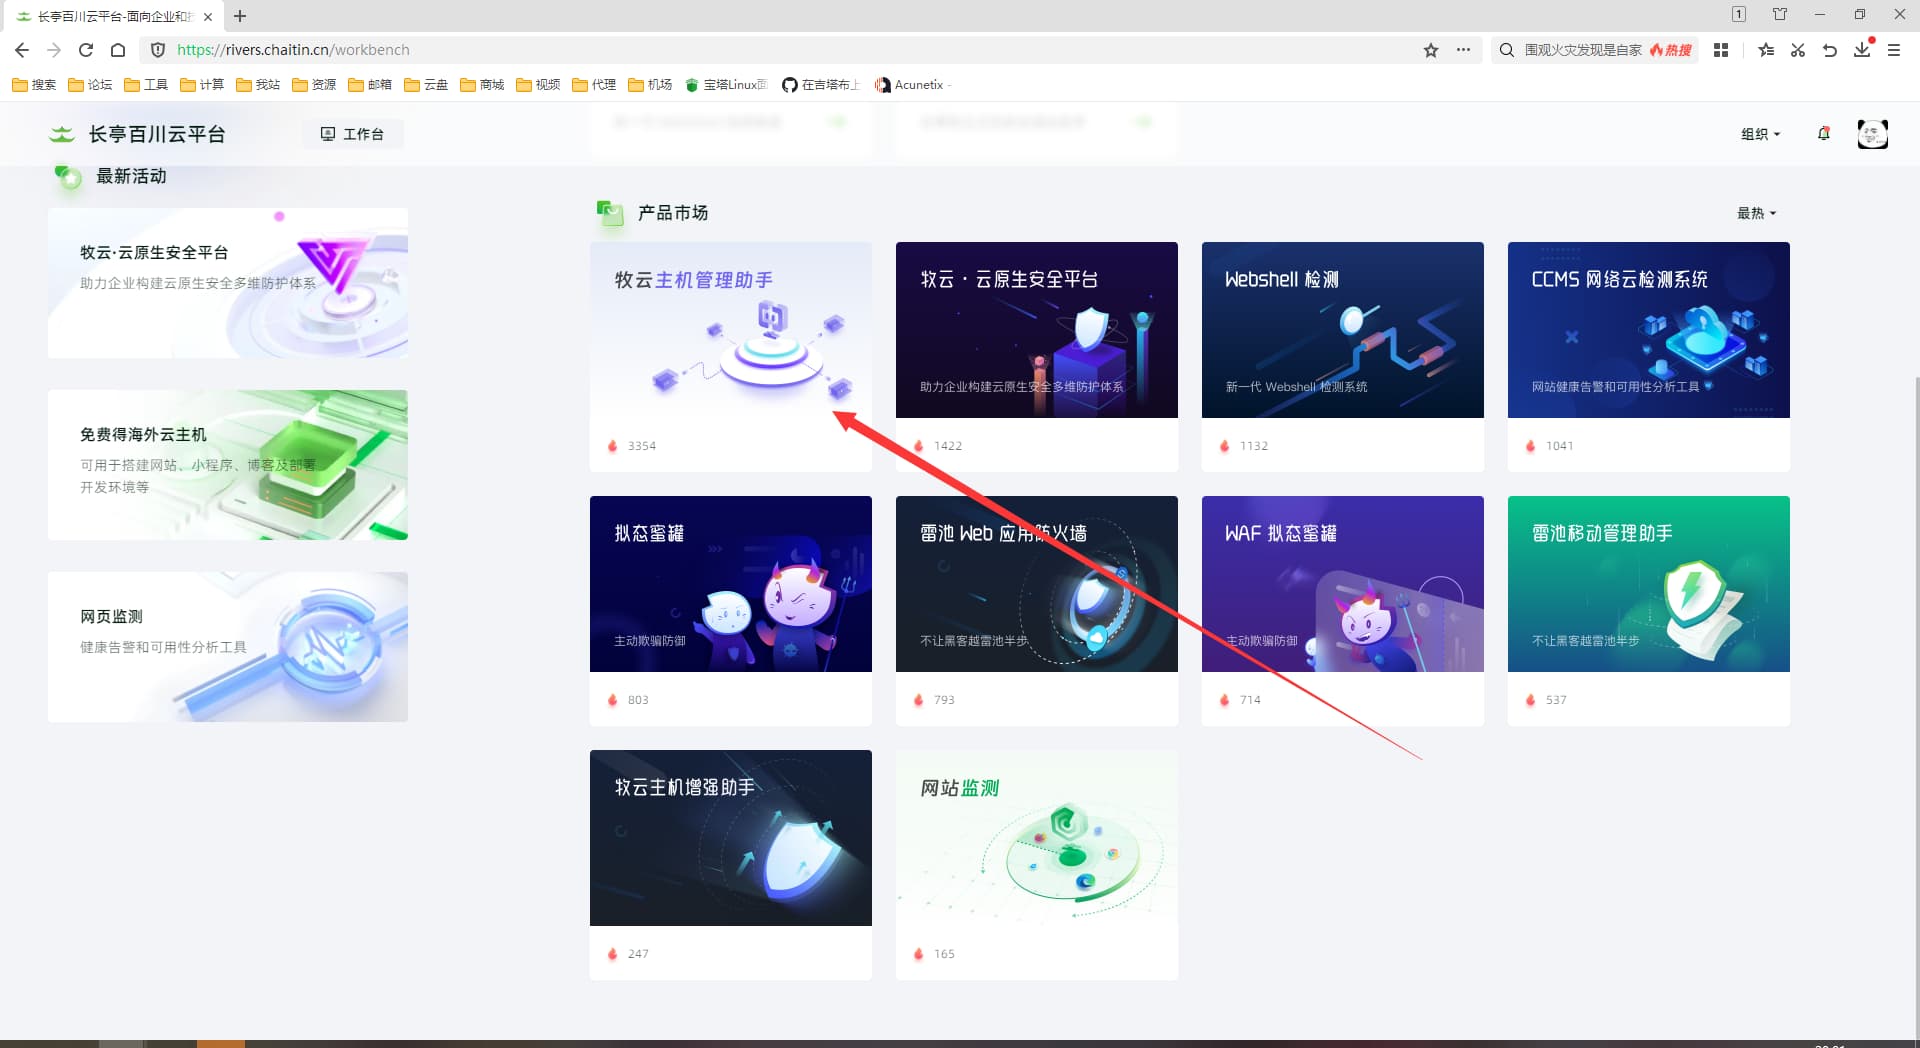
Task: Open the browser apps grid icon
Action: [1721, 50]
